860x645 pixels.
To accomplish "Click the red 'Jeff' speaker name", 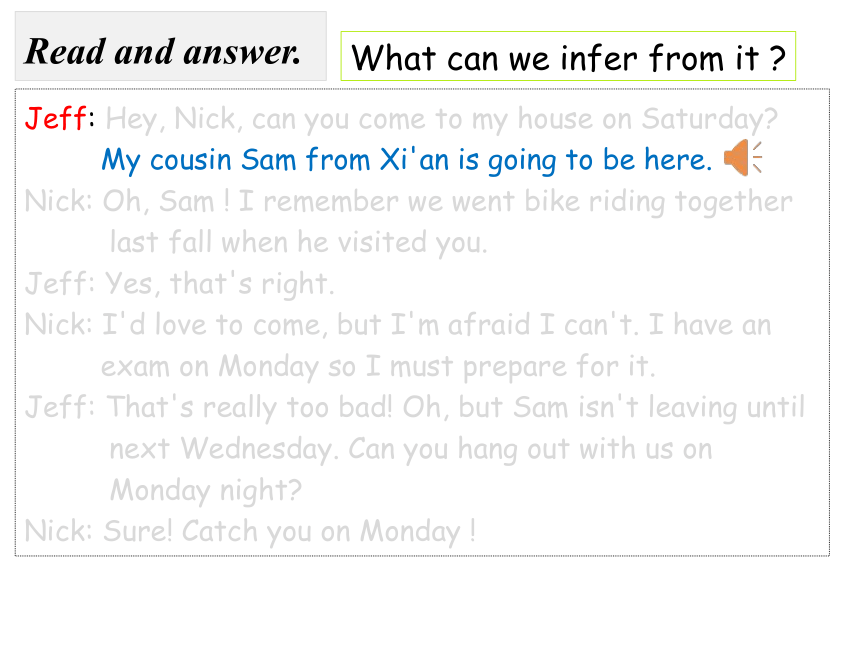I will click(x=56, y=118).
